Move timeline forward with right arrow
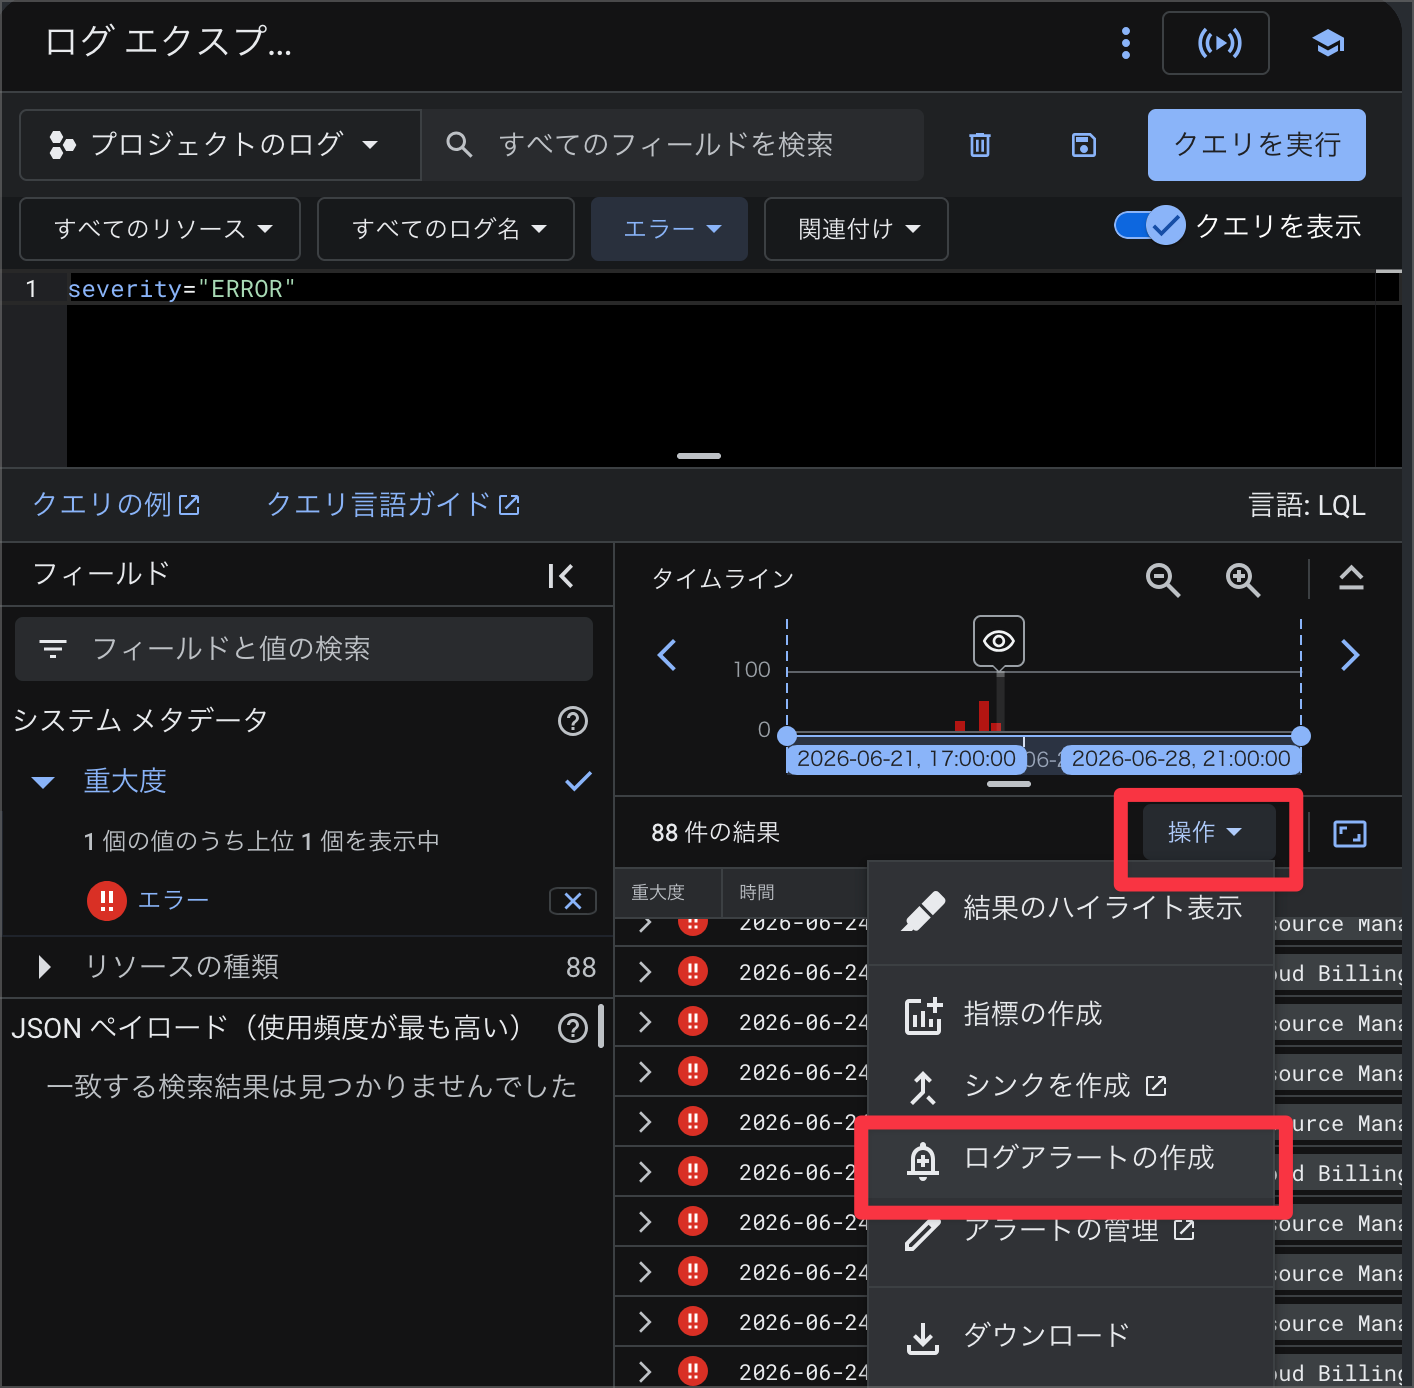Viewport: 1414px width, 1388px height. (x=1350, y=655)
